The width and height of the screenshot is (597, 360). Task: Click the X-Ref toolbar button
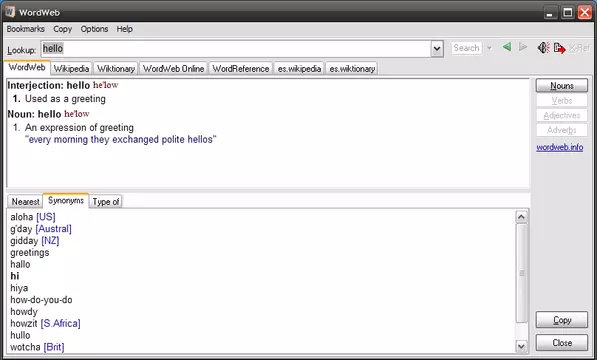pos(579,48)
